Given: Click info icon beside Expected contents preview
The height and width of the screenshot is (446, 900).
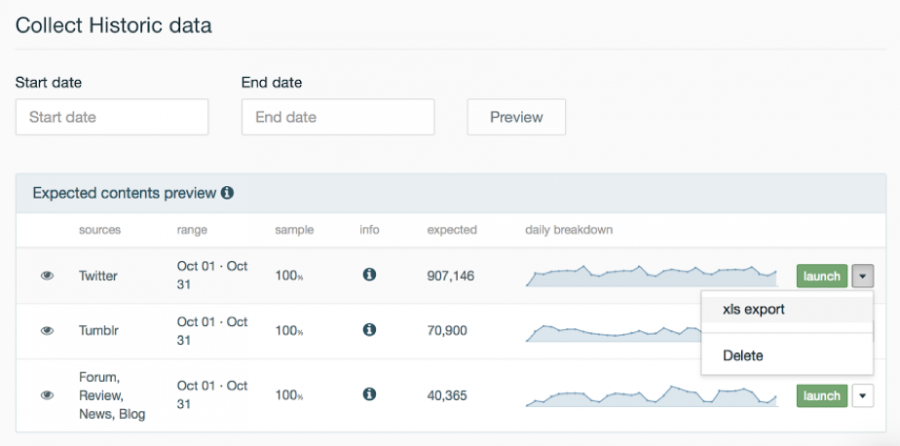Looking at the screenshot, I should point(227,192).
